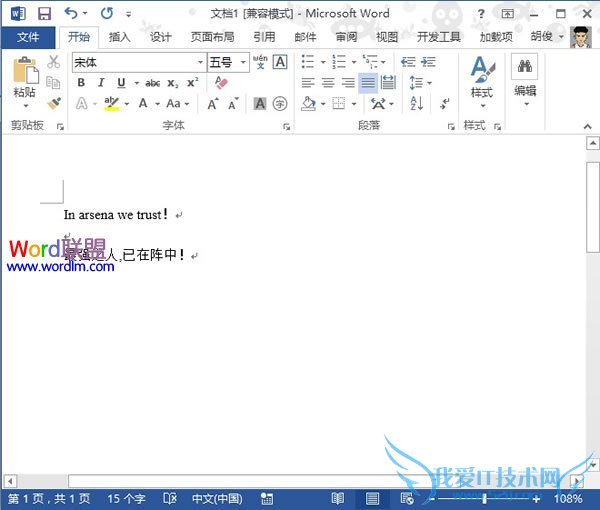Apply strikethrough with the abc icon
The width and height of the screenshot is (600, 510).
(x=152, y=83)
